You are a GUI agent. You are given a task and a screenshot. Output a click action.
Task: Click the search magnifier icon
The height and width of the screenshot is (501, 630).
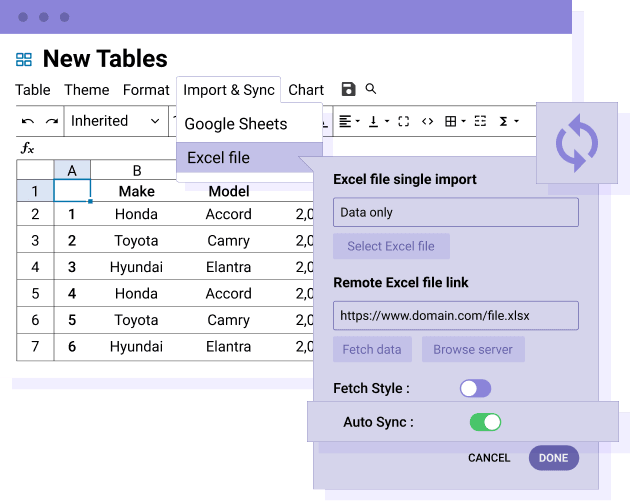pos(371,89)
